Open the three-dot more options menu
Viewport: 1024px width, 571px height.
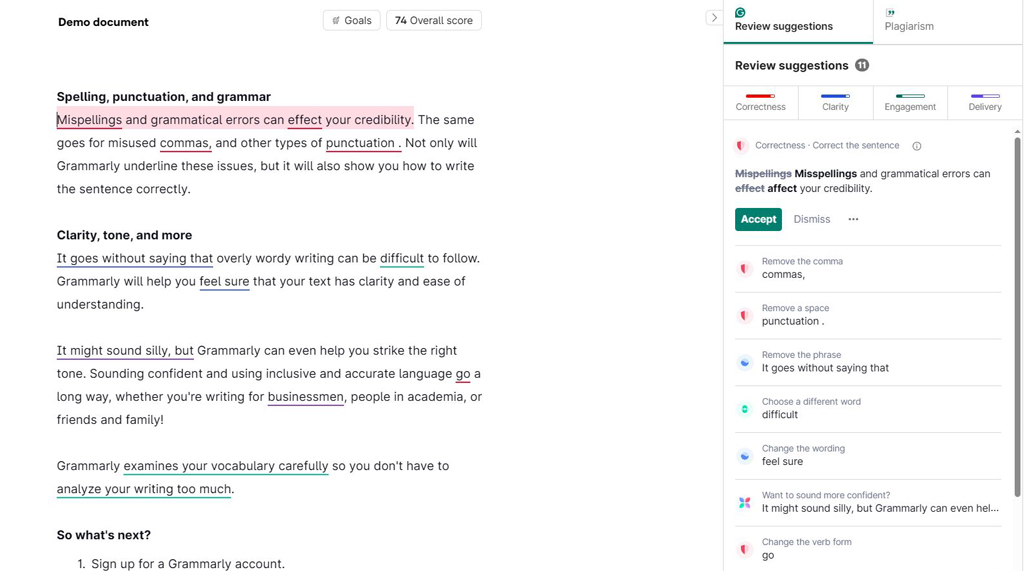(x=853, y=220)
